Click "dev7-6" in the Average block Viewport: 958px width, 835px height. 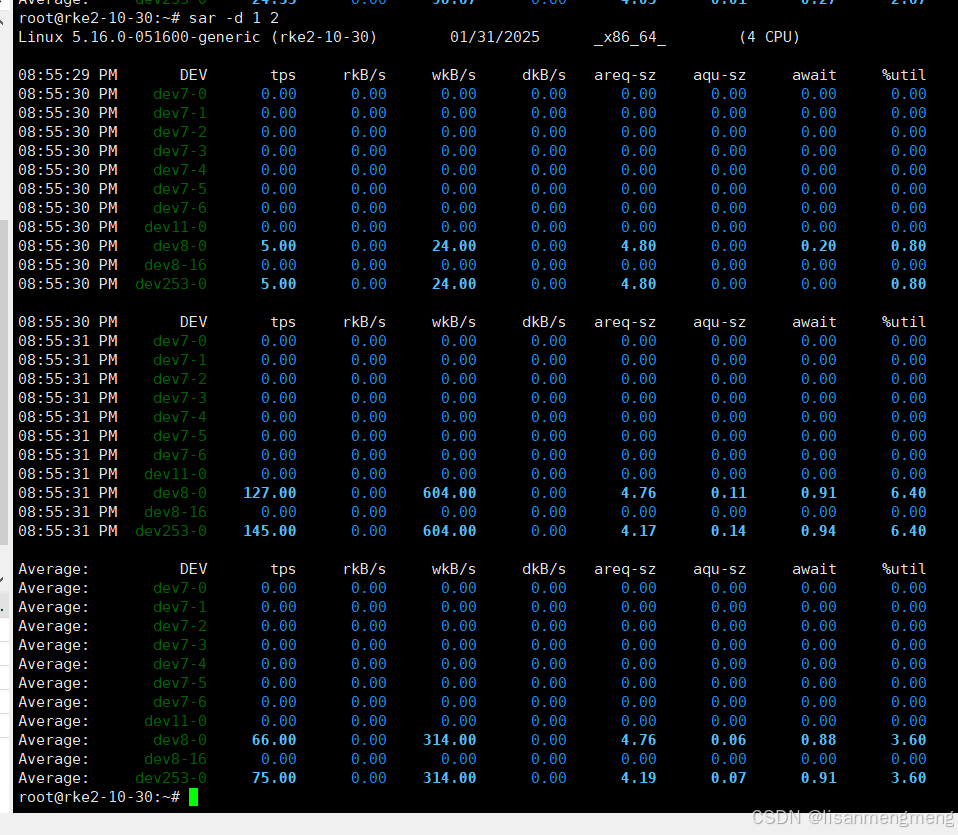(180, 702)
